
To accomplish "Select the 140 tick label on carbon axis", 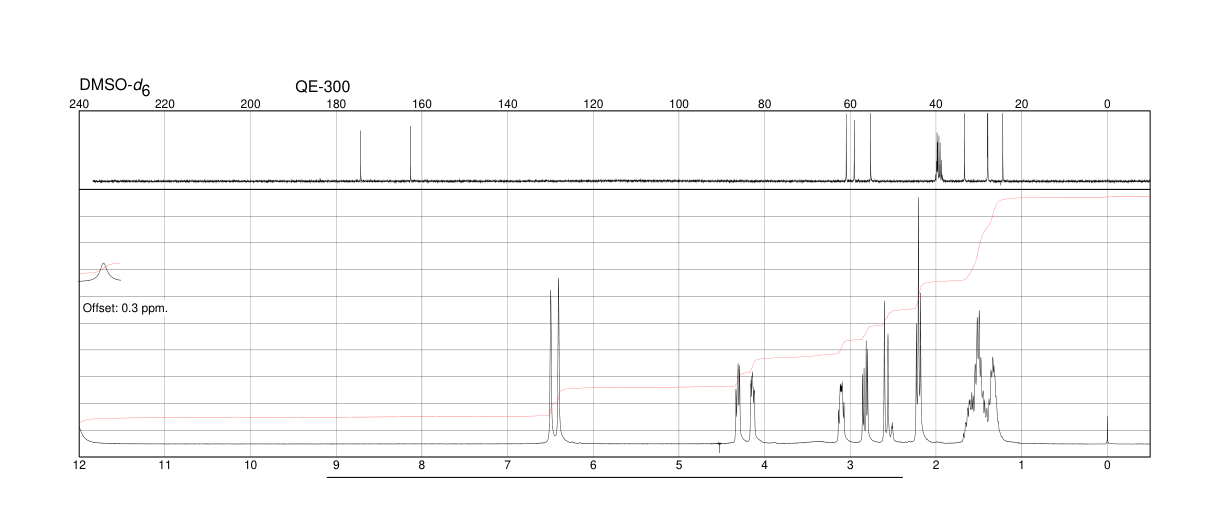I will click(x=507, y=103).
